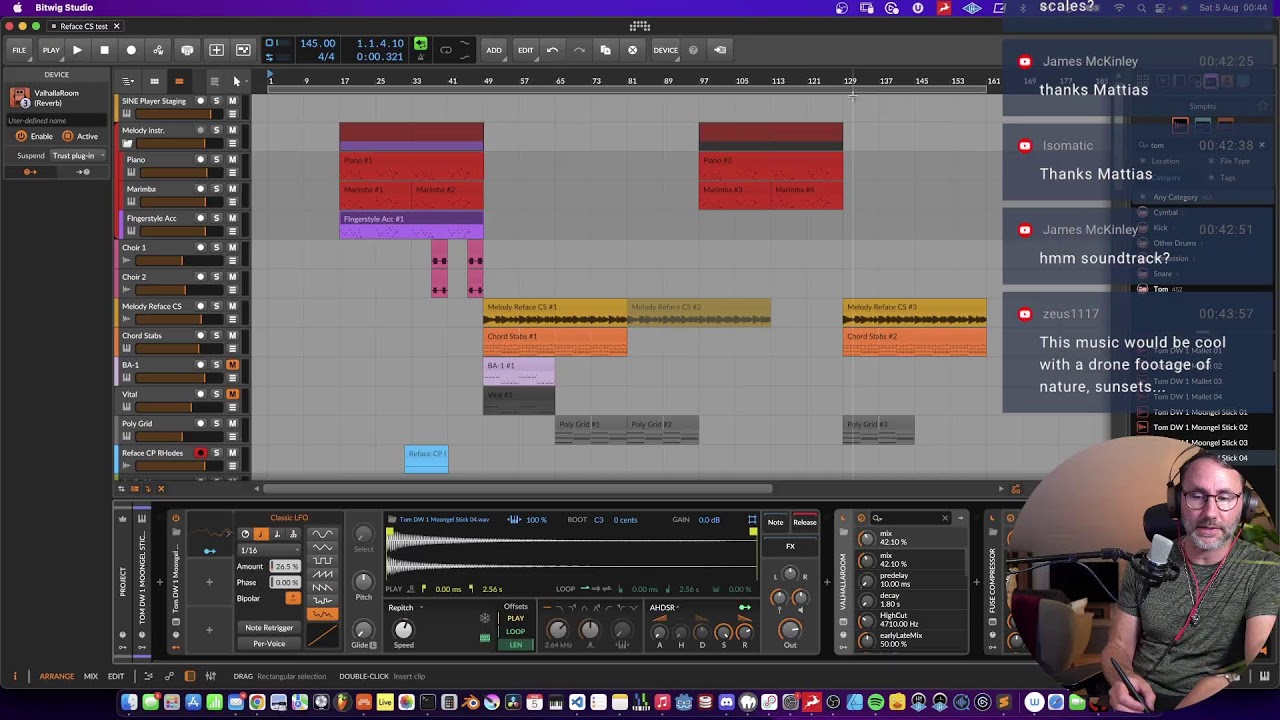Toggle the Bipolar switch
Viewport: 1280px width, 720px height.
pos(292,598)
